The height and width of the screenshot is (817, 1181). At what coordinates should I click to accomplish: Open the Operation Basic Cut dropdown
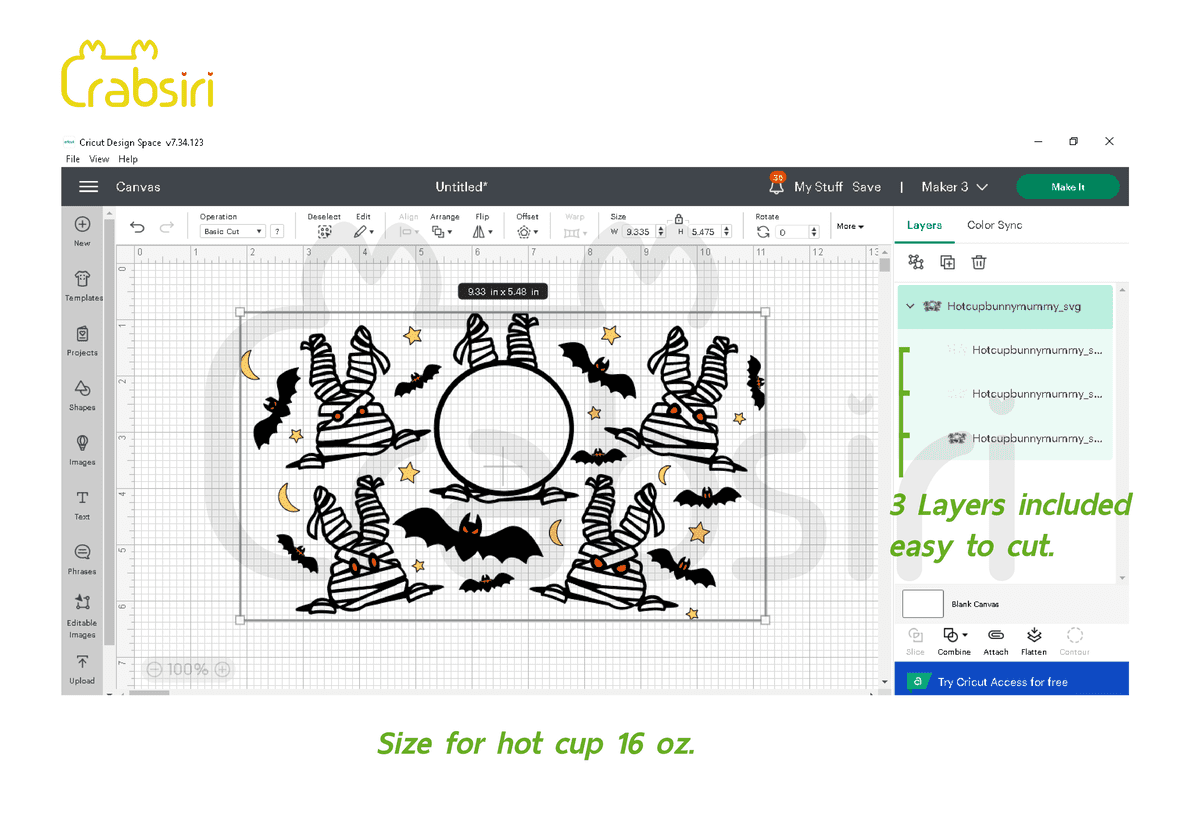(x=232, y=231)
